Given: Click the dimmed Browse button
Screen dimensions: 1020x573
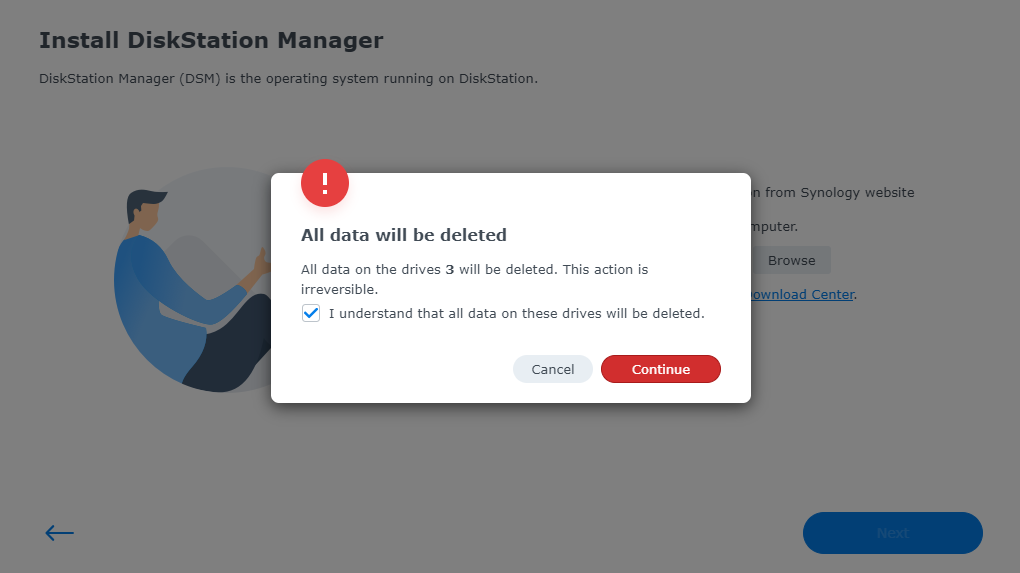Looking at the screenshot, I should click(x=791, y=260).
